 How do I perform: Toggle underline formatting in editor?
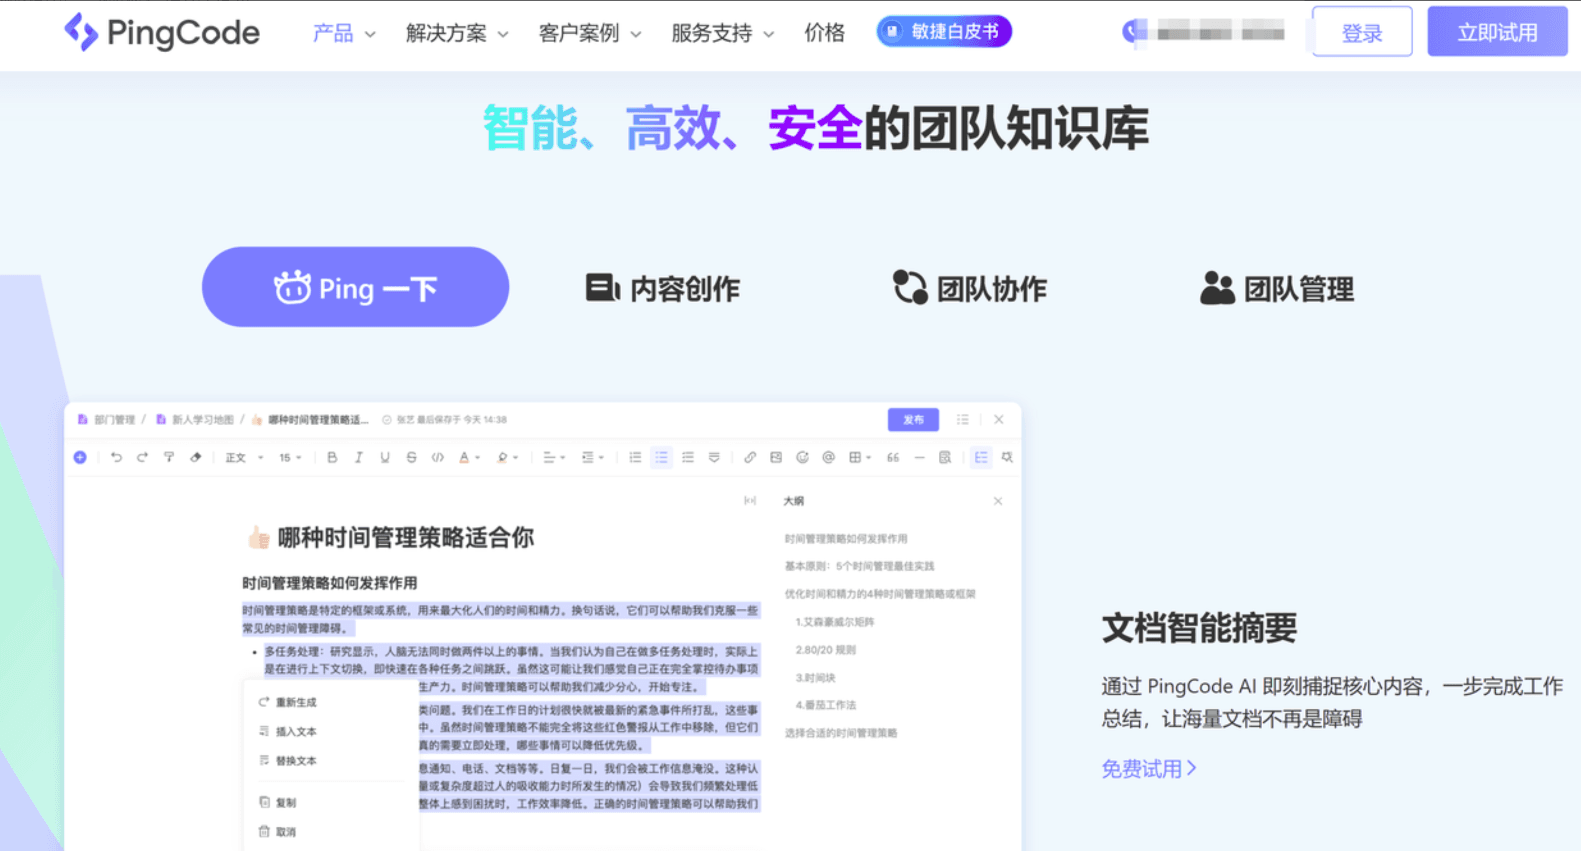[385, 458]
